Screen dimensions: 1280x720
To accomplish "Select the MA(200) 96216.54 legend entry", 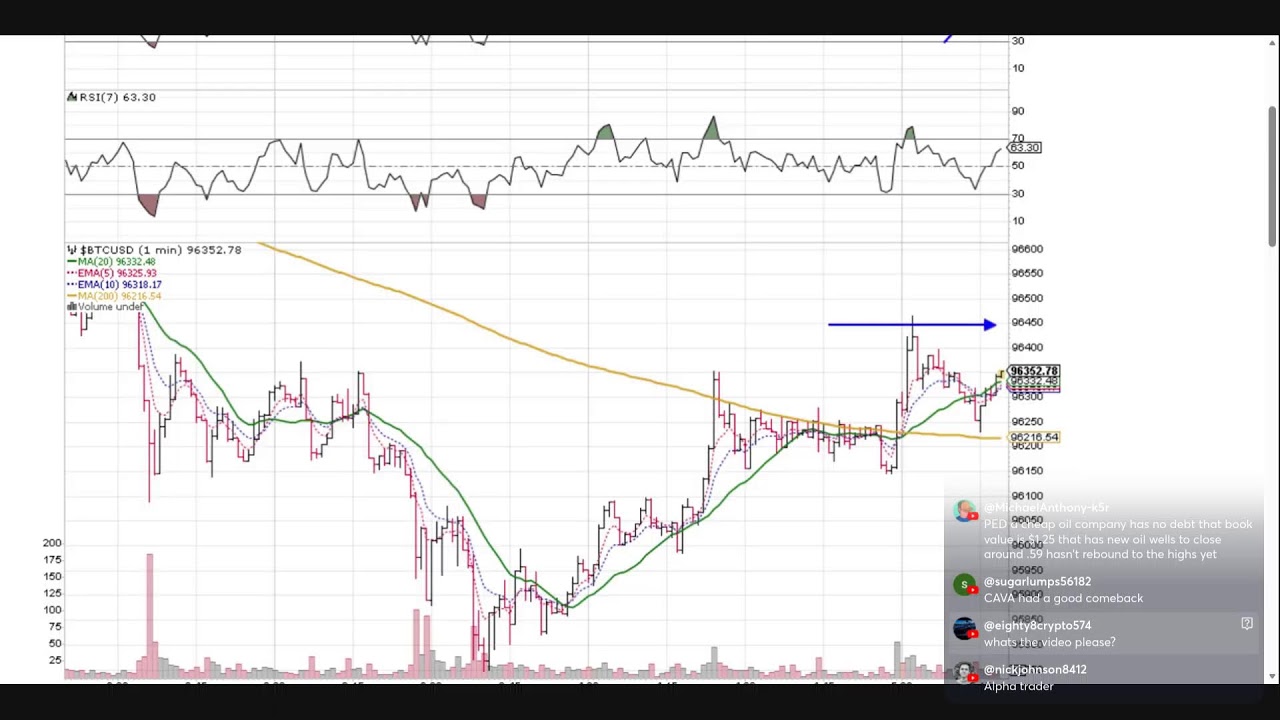I will tap(114, 296).
